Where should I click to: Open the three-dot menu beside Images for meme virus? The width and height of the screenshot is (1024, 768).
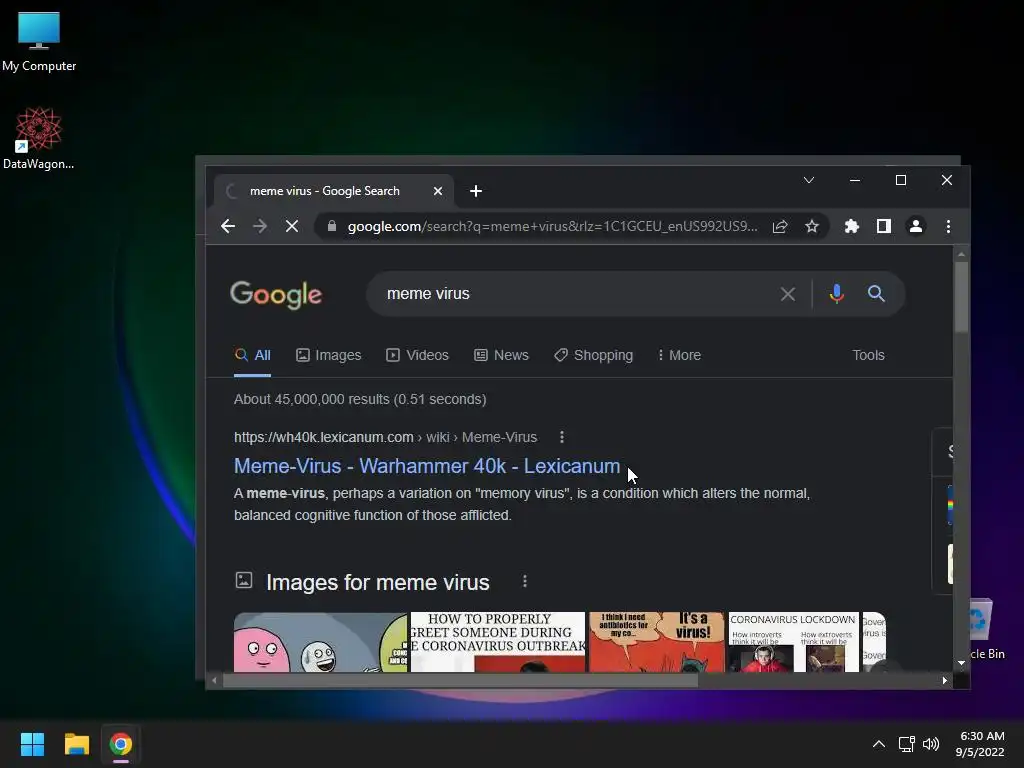[x=524, y=581]
